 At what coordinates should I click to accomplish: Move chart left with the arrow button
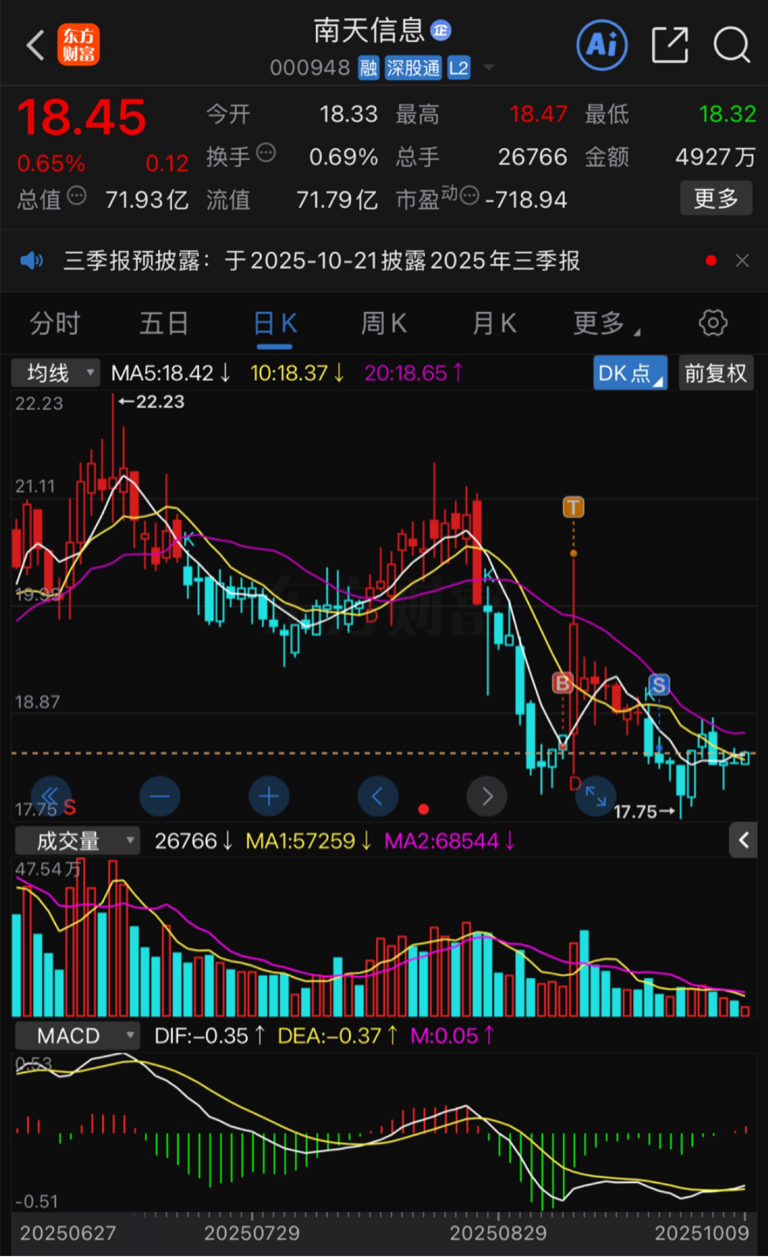(x=378, y=796)
